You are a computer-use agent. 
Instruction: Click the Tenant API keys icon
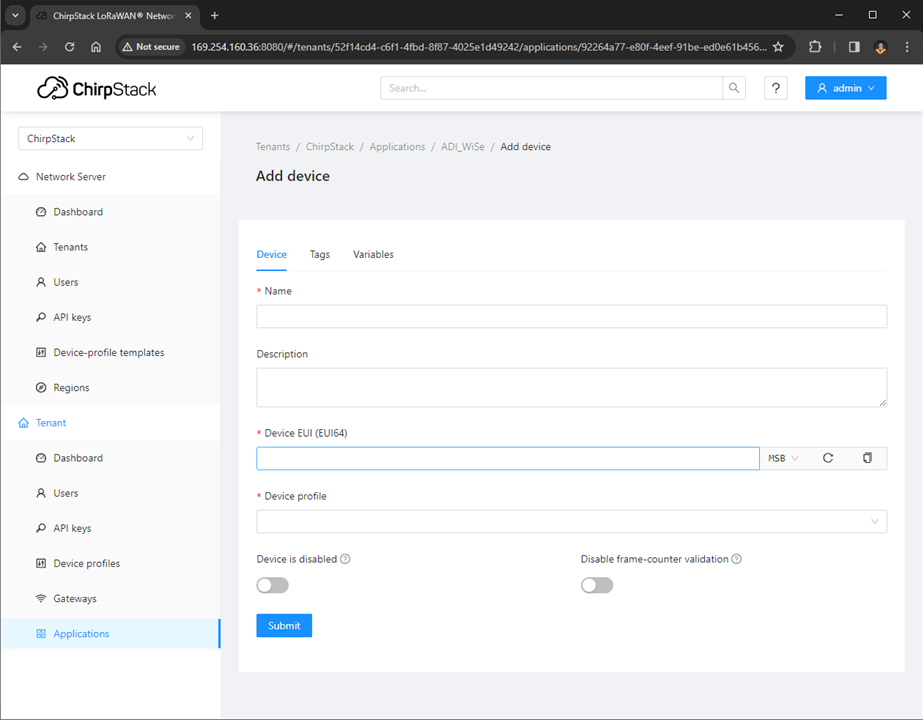tap(40, 527)
